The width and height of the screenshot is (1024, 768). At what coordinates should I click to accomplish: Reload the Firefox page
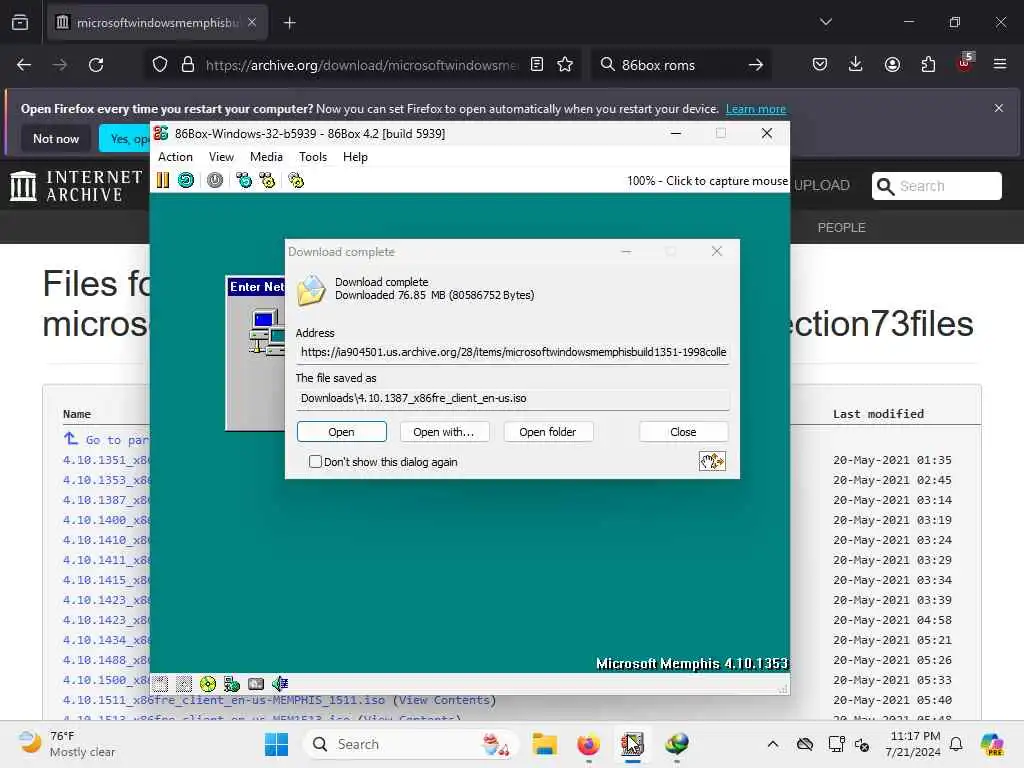[96, 65]
